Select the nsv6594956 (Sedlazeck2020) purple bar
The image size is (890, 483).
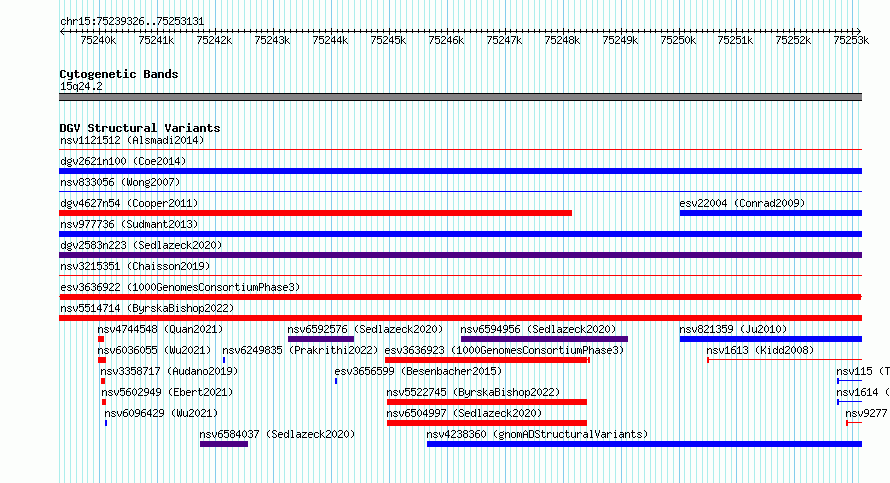[x=544, y=339]
